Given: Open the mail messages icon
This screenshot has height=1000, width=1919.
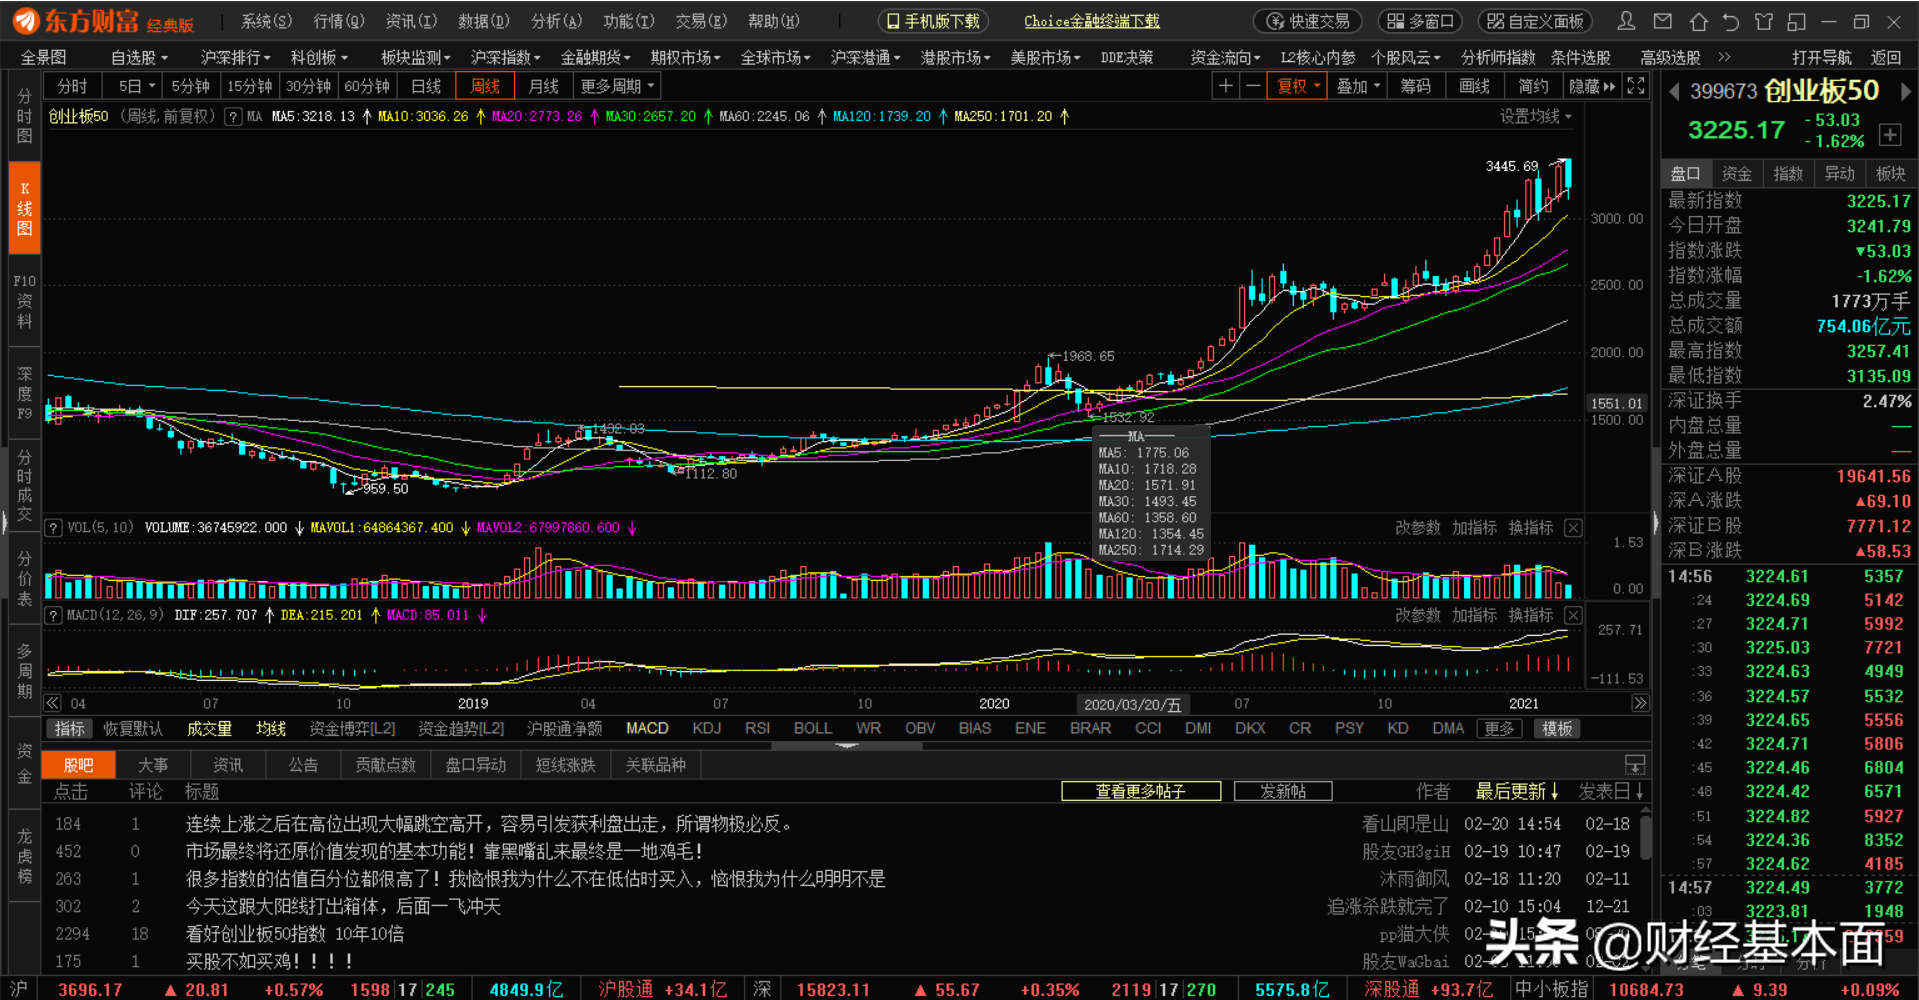Looking at the screenshot, I should click(1663, 21).
